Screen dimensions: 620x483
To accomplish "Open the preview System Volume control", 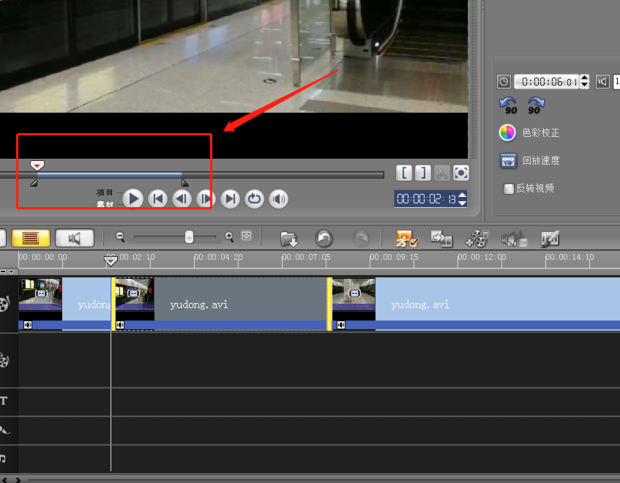I will 278,199.
